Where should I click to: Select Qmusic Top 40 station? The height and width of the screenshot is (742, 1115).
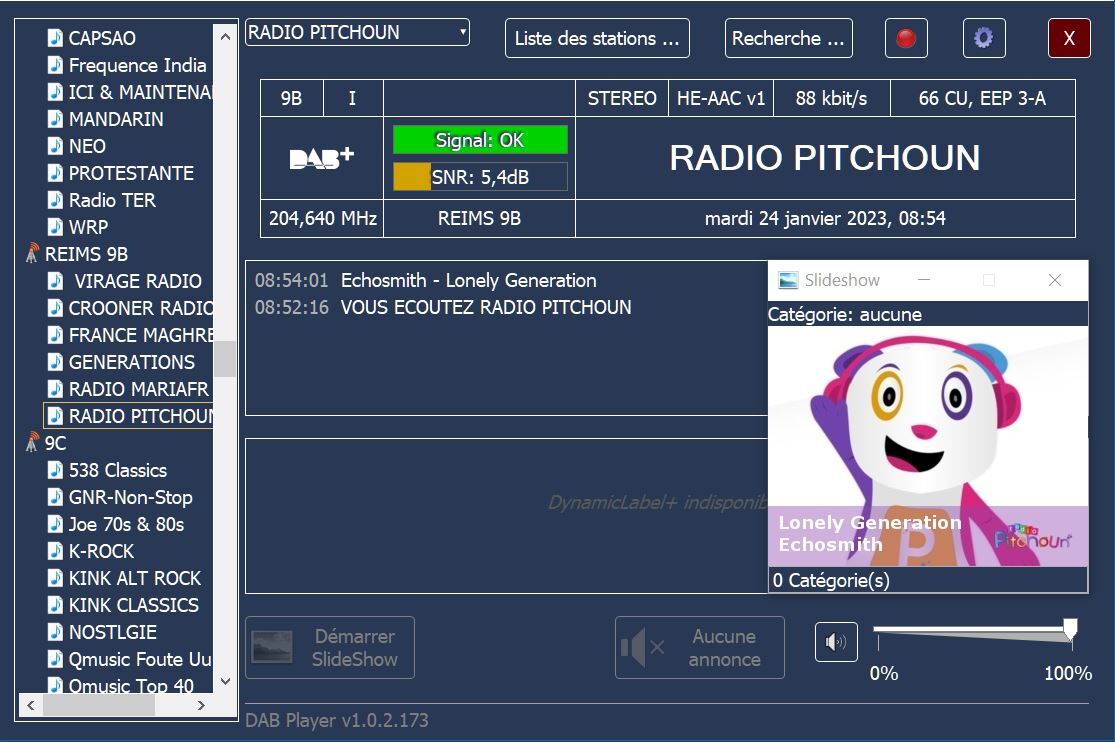(131, 686)
